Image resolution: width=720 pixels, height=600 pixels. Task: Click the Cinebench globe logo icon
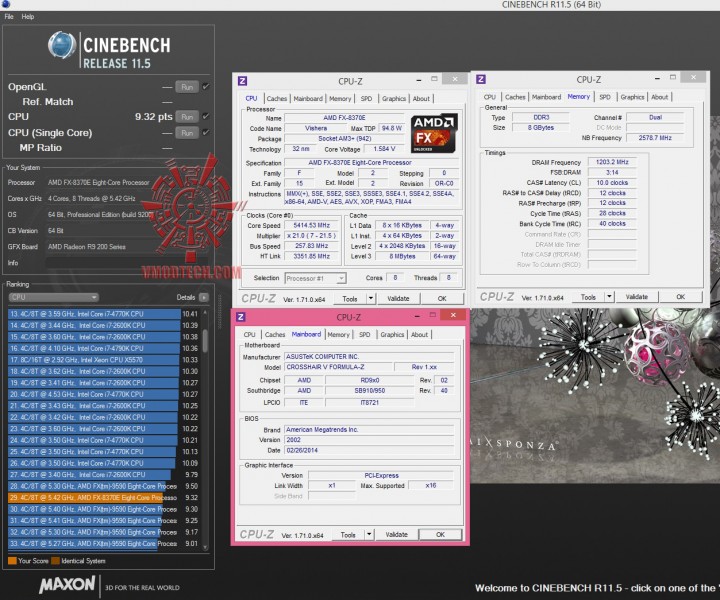coord(62,45)
